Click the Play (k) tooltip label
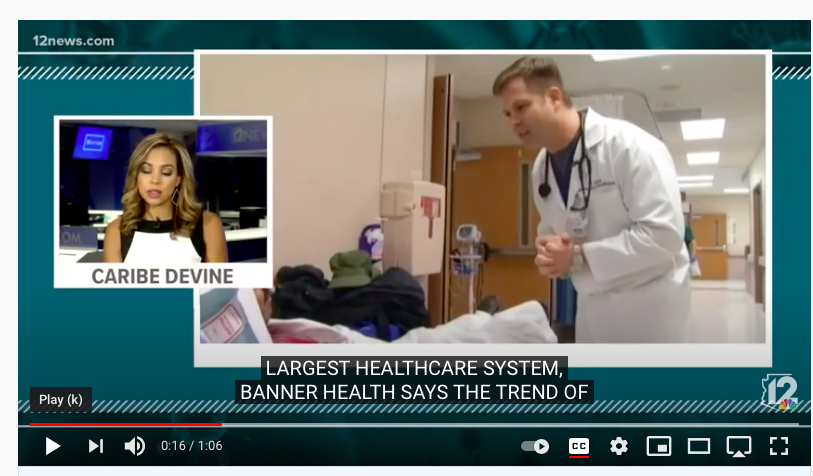The width and height of the screenshot is (813, 476). pos(61,400)
